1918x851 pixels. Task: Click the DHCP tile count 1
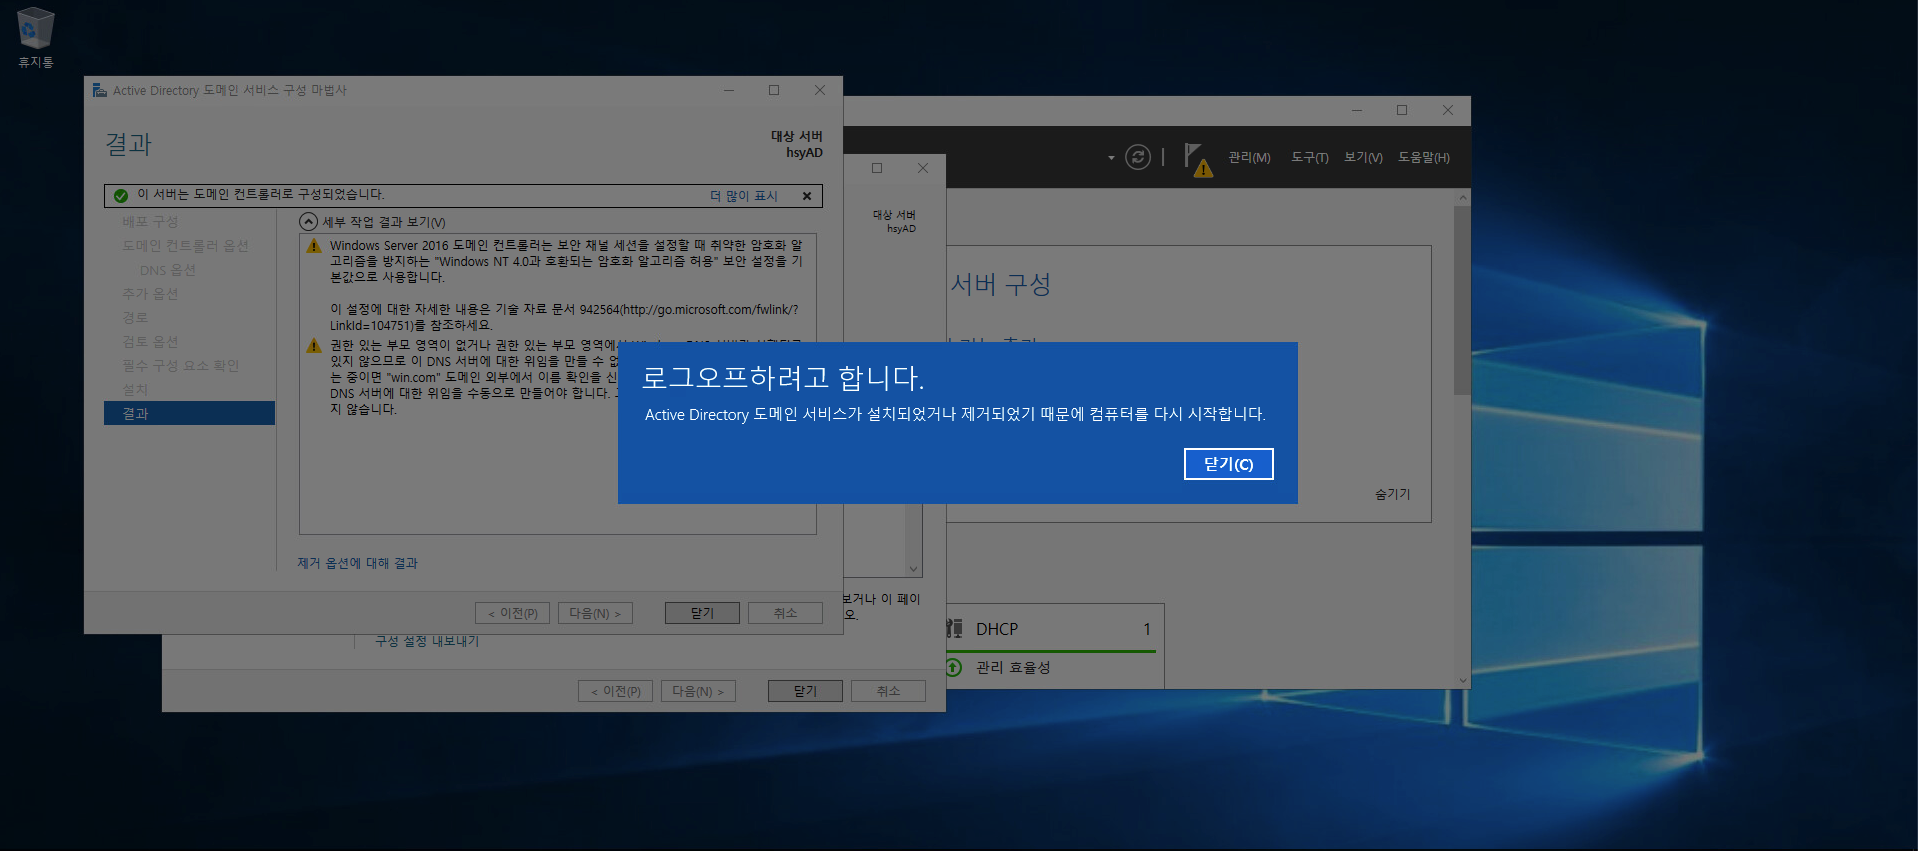(1147, 629)
